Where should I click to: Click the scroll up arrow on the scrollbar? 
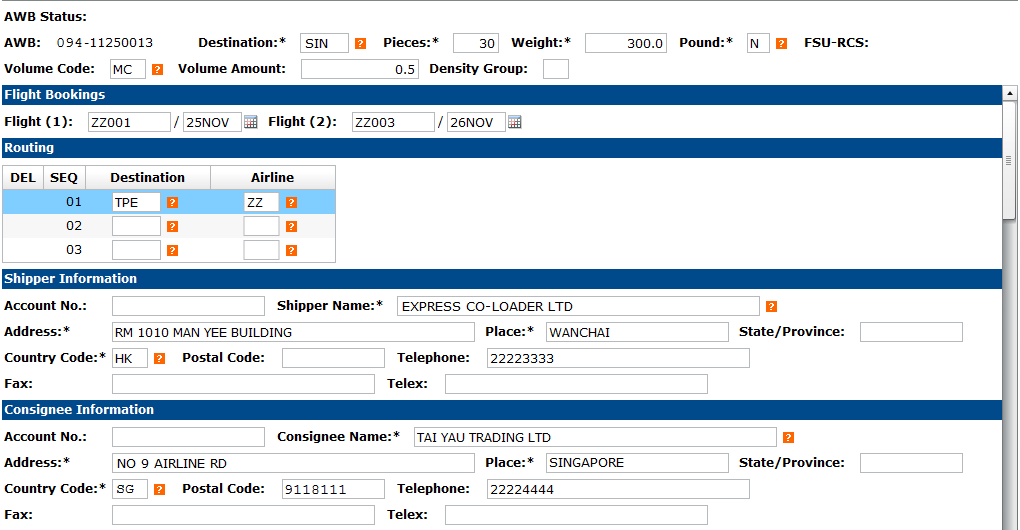(x=1010, y=95)
